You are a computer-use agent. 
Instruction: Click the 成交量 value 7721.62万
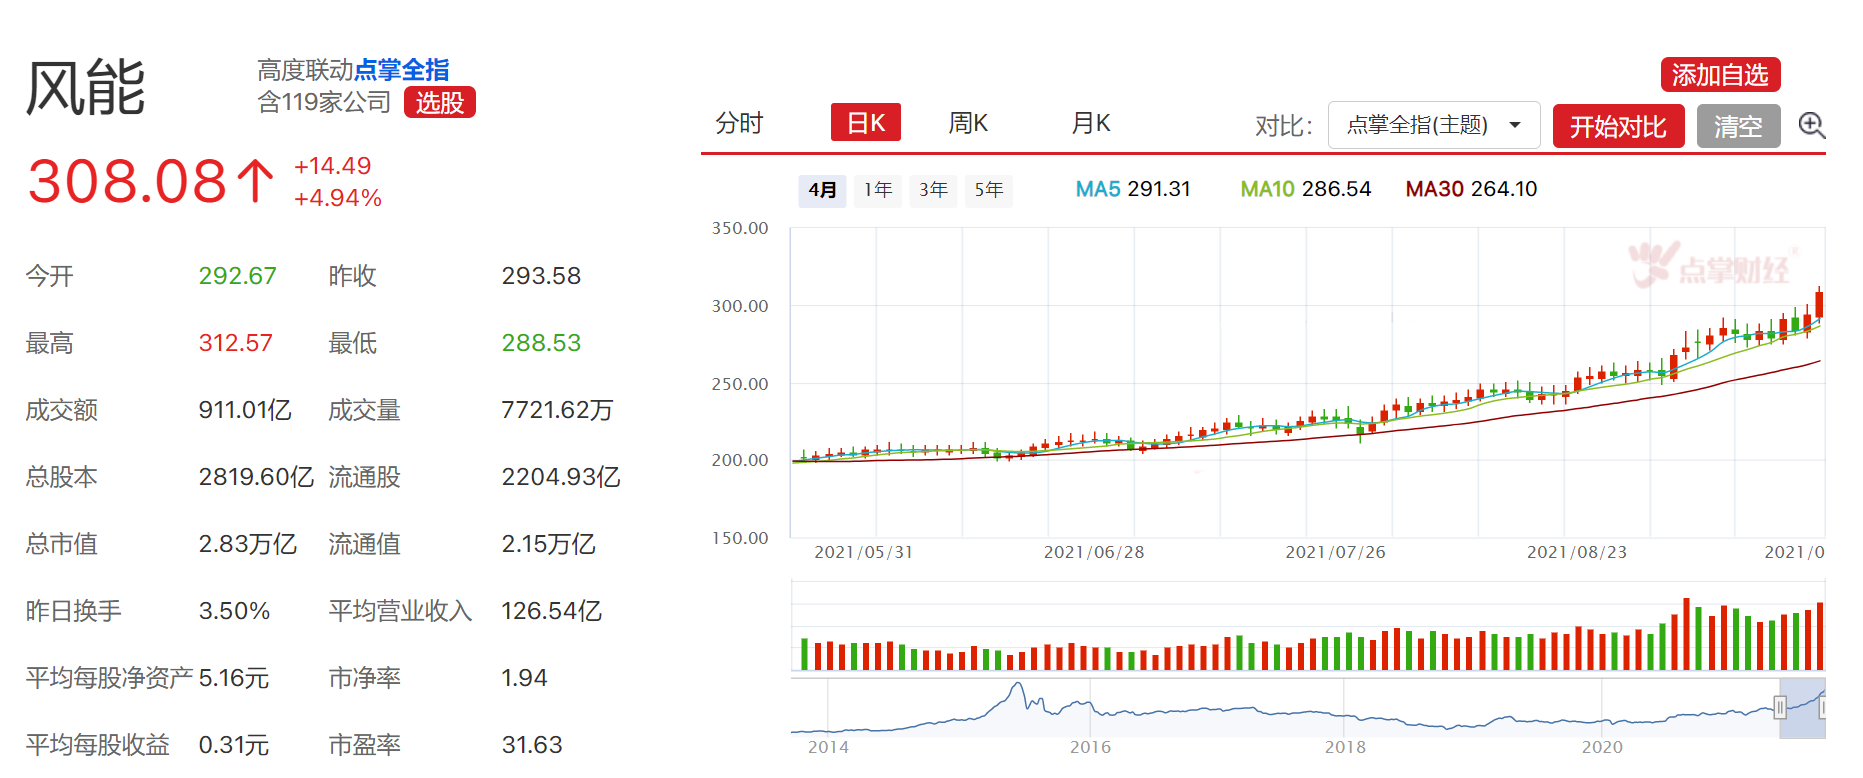click(x=557, y=410)
